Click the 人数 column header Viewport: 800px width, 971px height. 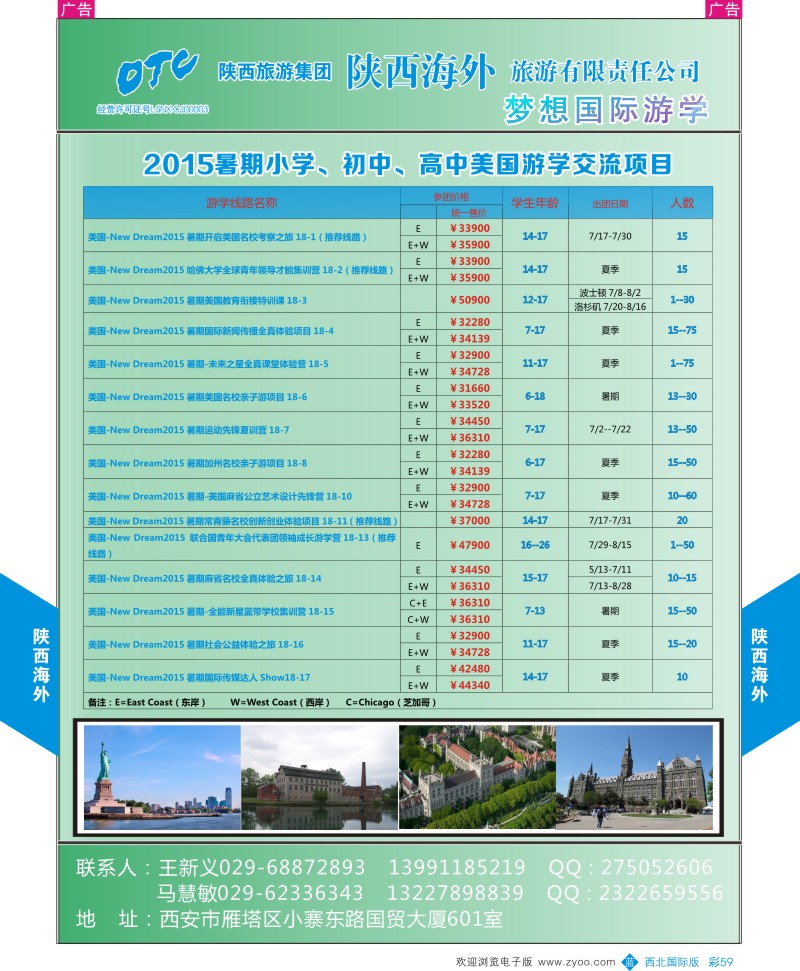tap(682, 202)
